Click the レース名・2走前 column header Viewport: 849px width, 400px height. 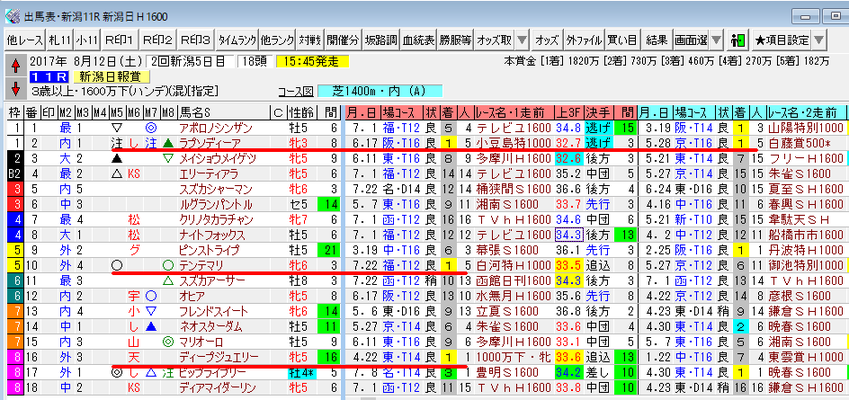coord(806,113)
